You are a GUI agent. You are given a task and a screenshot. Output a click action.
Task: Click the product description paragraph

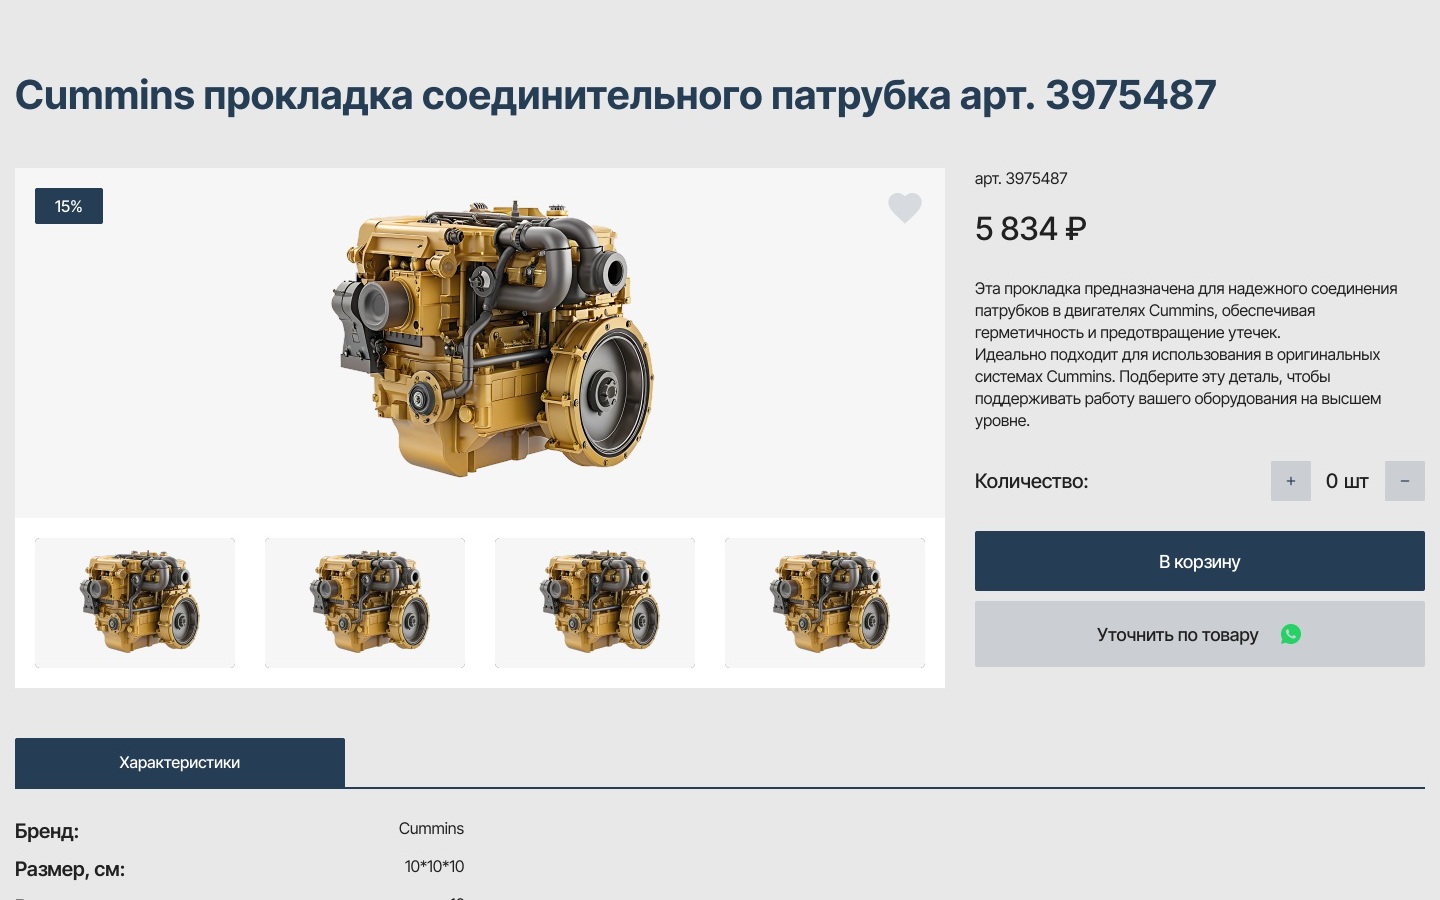[x=1186, y=354]
